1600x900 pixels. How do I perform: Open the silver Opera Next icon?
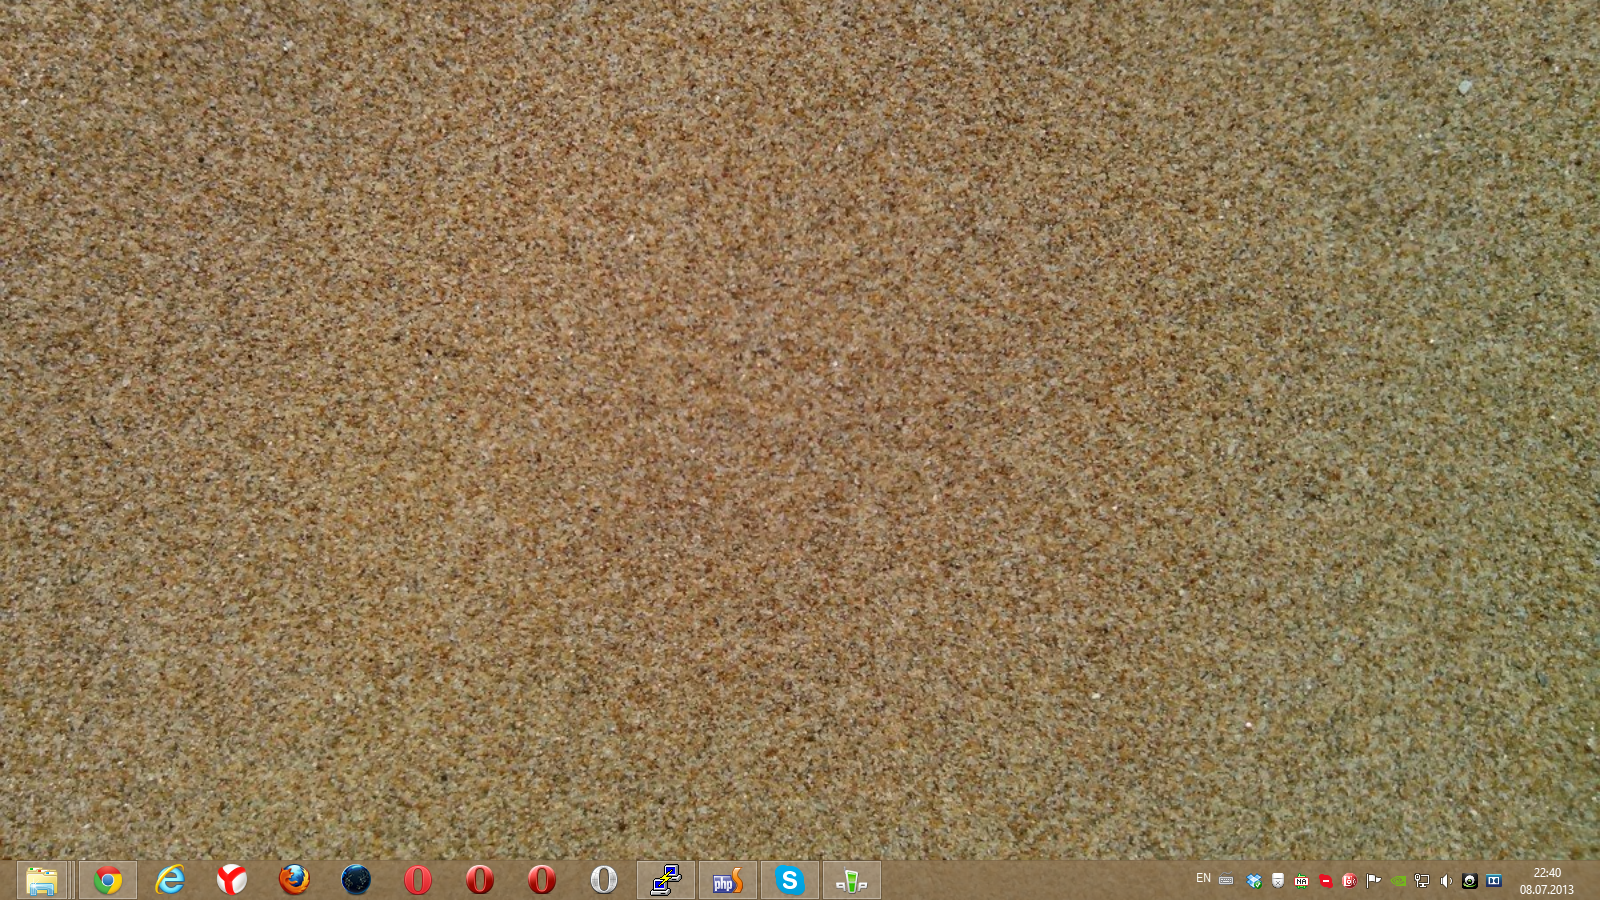603,880
